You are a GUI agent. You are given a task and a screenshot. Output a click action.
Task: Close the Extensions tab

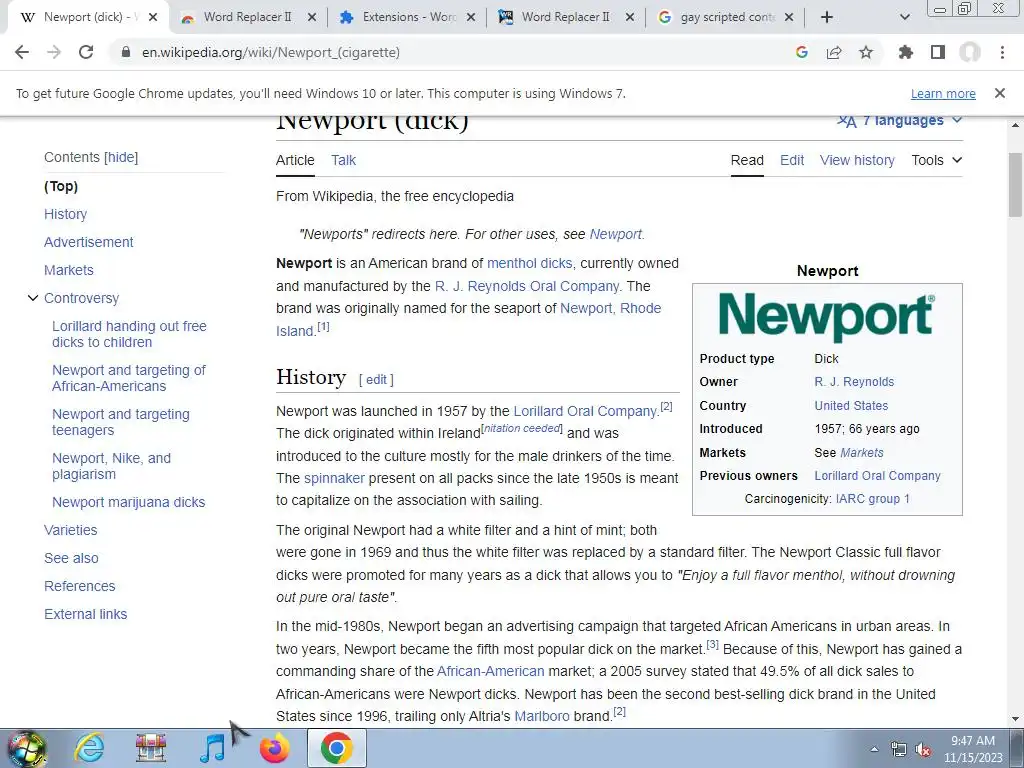(471, 17)
